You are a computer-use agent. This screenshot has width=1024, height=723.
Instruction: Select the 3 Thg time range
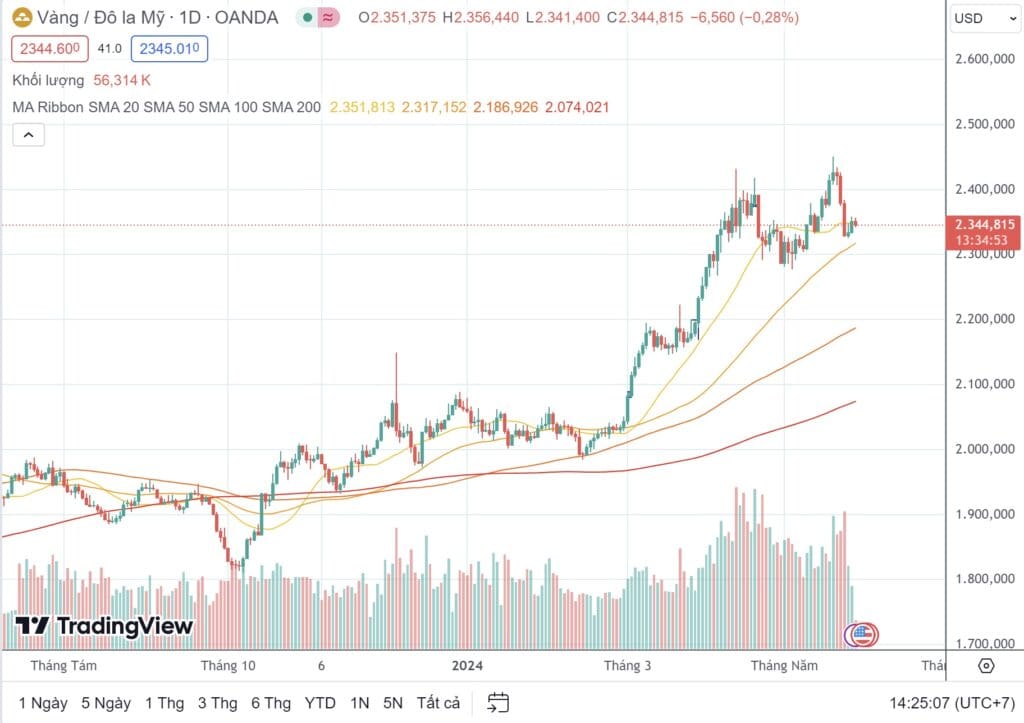(x=217, y=703)
